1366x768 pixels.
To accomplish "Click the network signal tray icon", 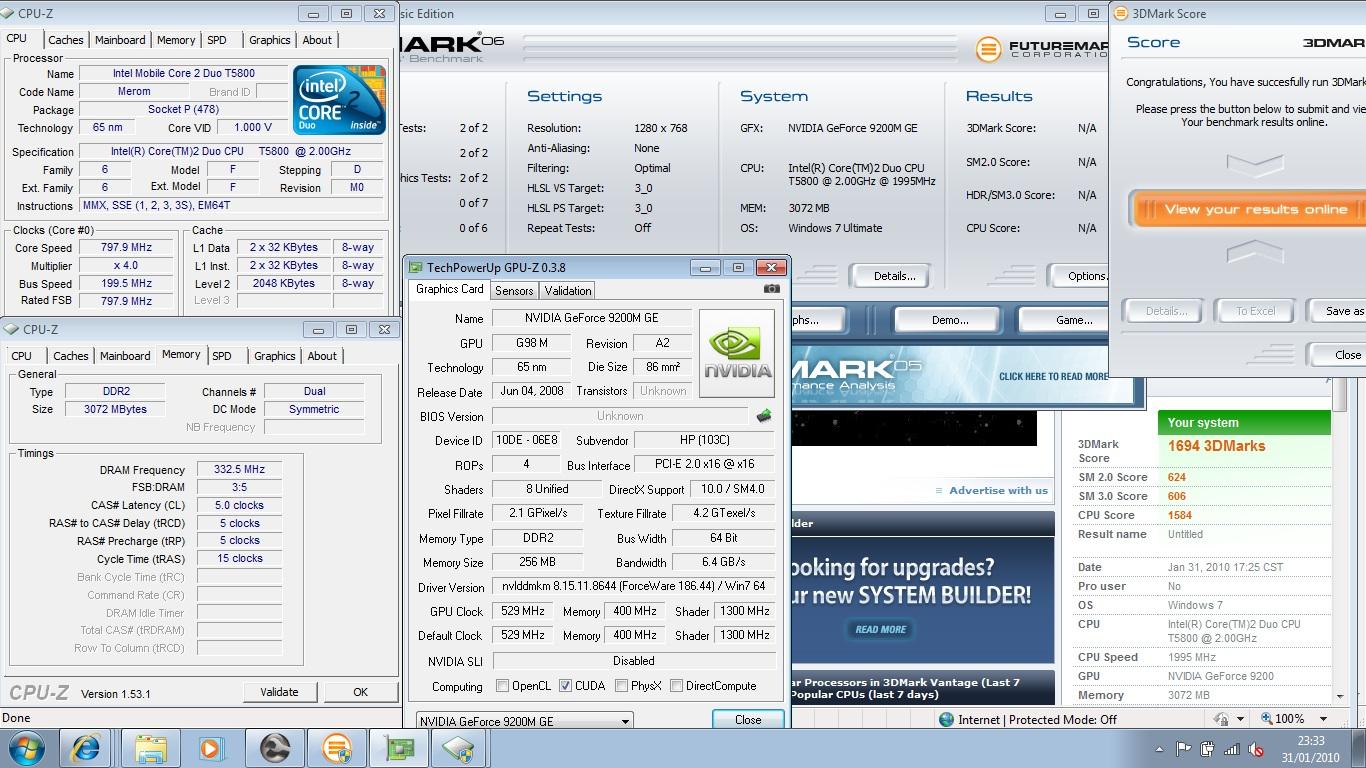I will (x=1231, y=749).
